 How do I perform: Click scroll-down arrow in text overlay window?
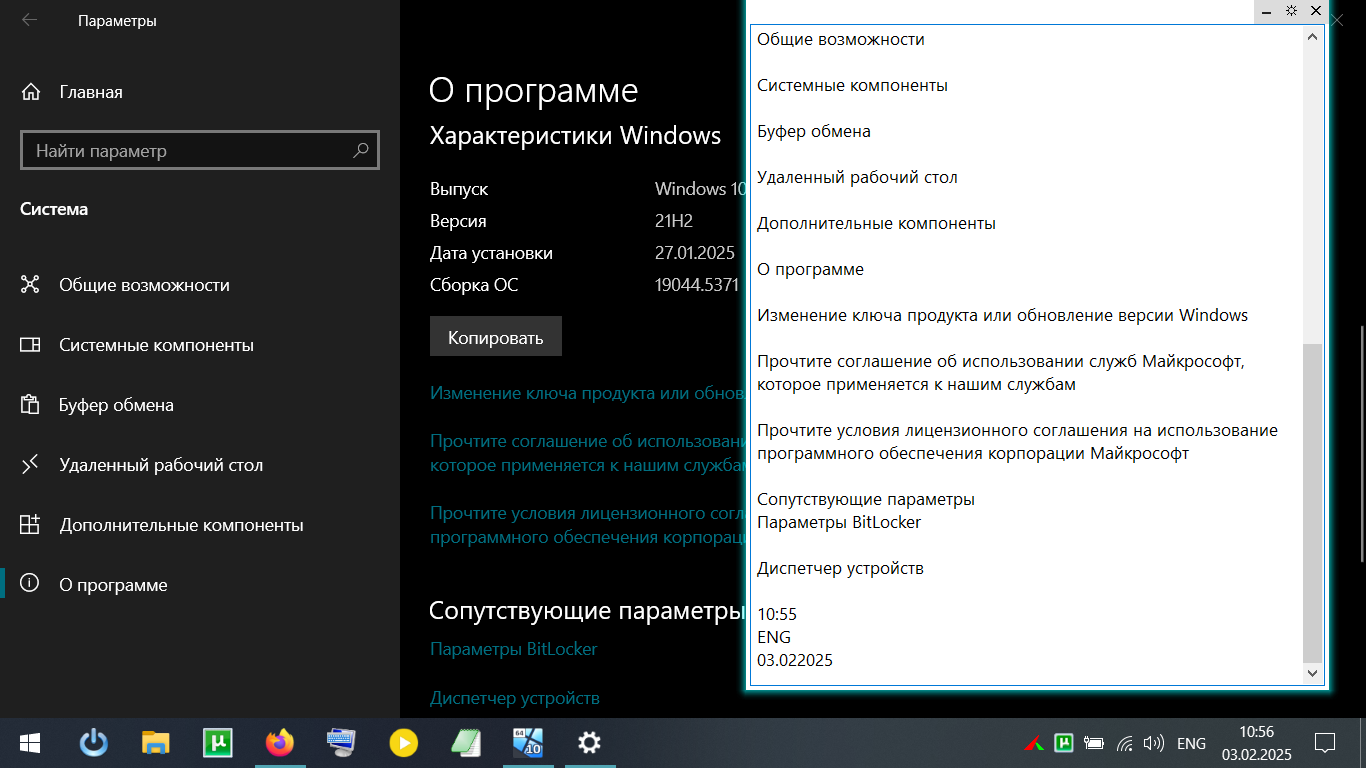pos(1313,675)
